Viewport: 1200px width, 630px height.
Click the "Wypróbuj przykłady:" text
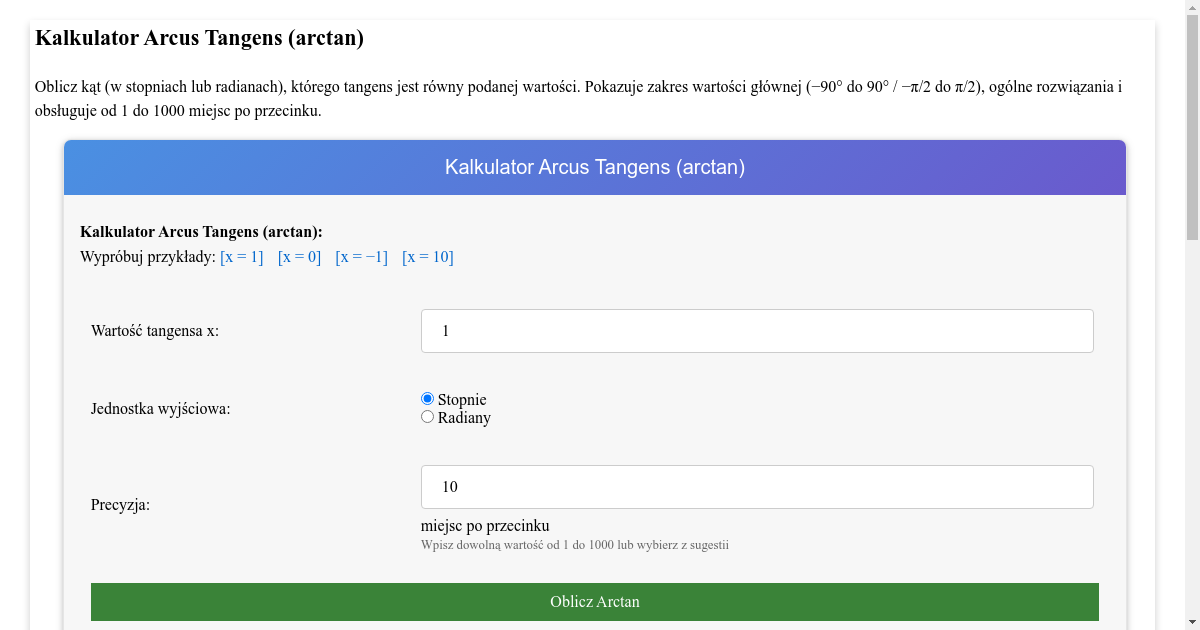pyautogui.click(x=148, y=257)
